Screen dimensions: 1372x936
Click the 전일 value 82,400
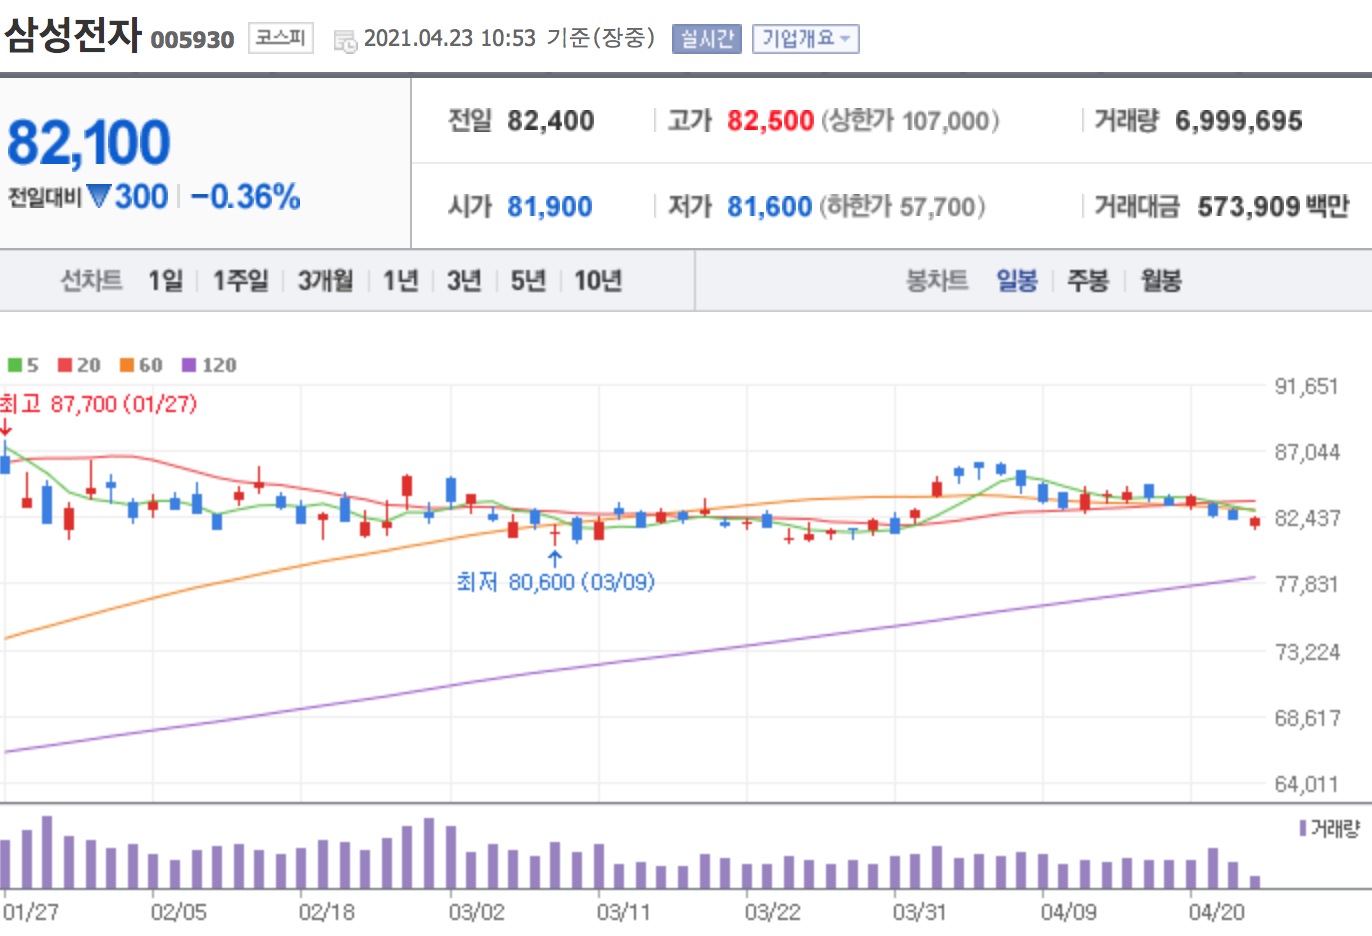(551, 121)
